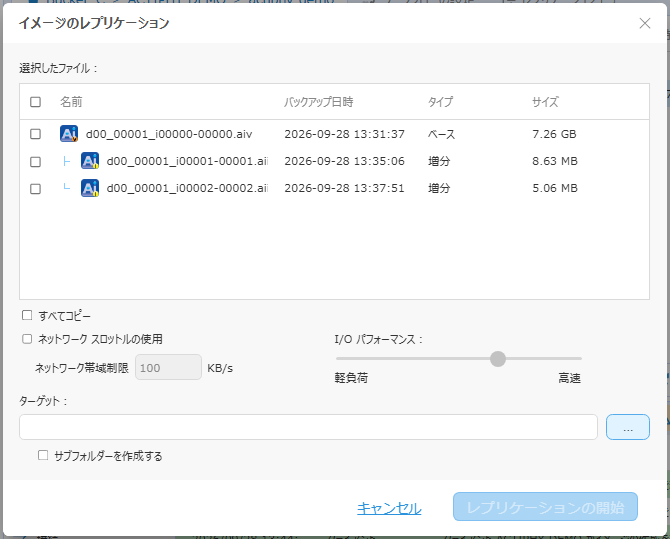Screen dimensions: 670x539
Task: Enable サブフォルダーを作成する checkbox
Action: point(43,455)
